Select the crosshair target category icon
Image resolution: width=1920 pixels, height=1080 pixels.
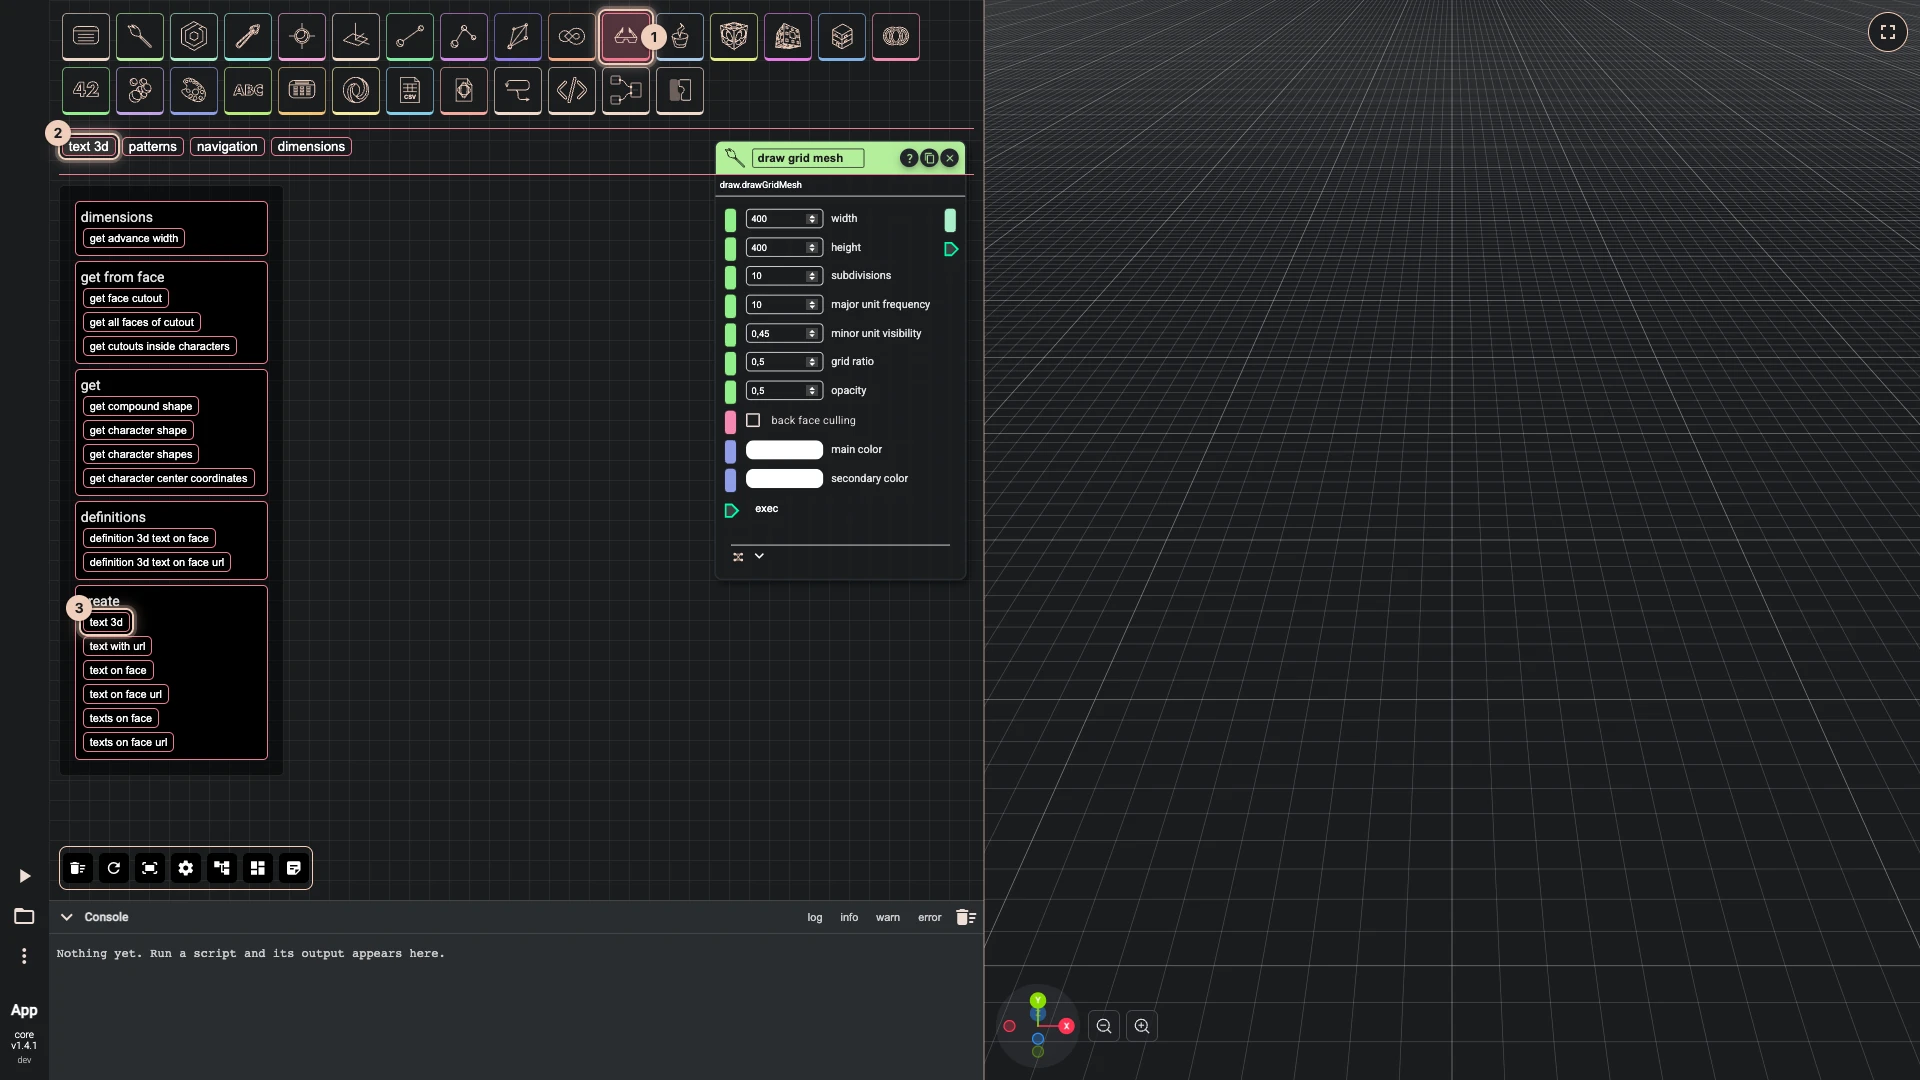(x=302, y=37)
